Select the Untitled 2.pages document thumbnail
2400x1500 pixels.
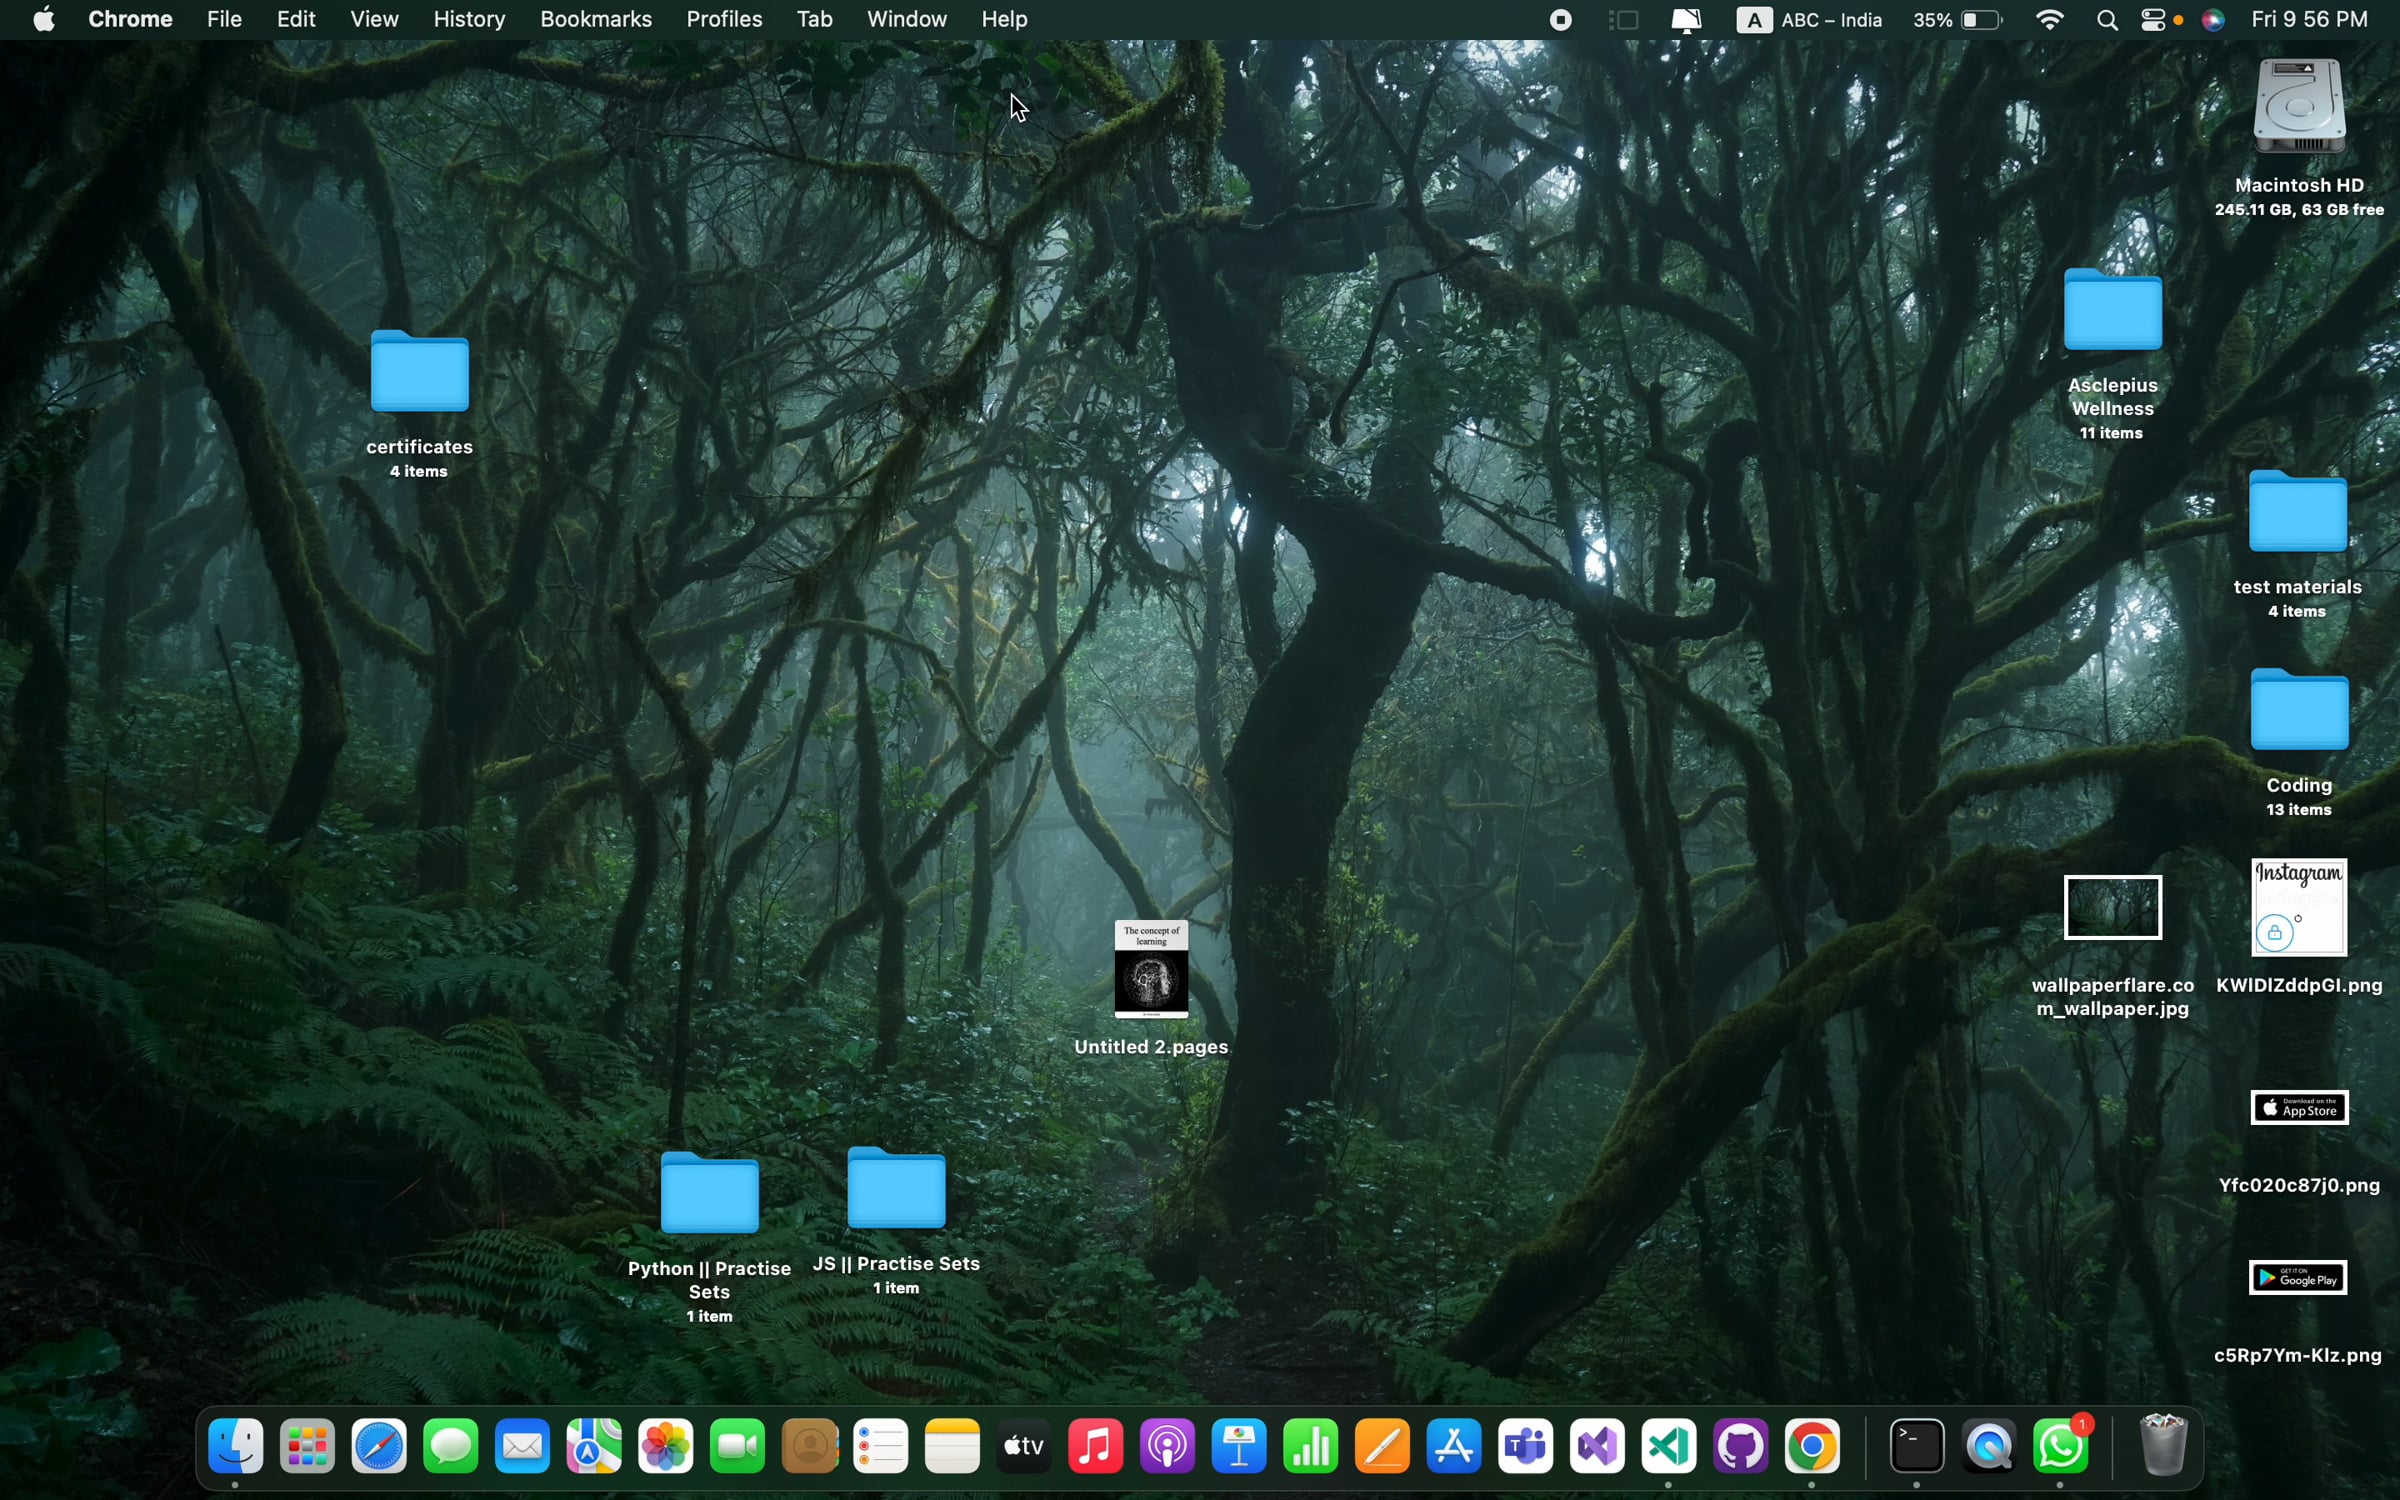tap(1151, 968)
